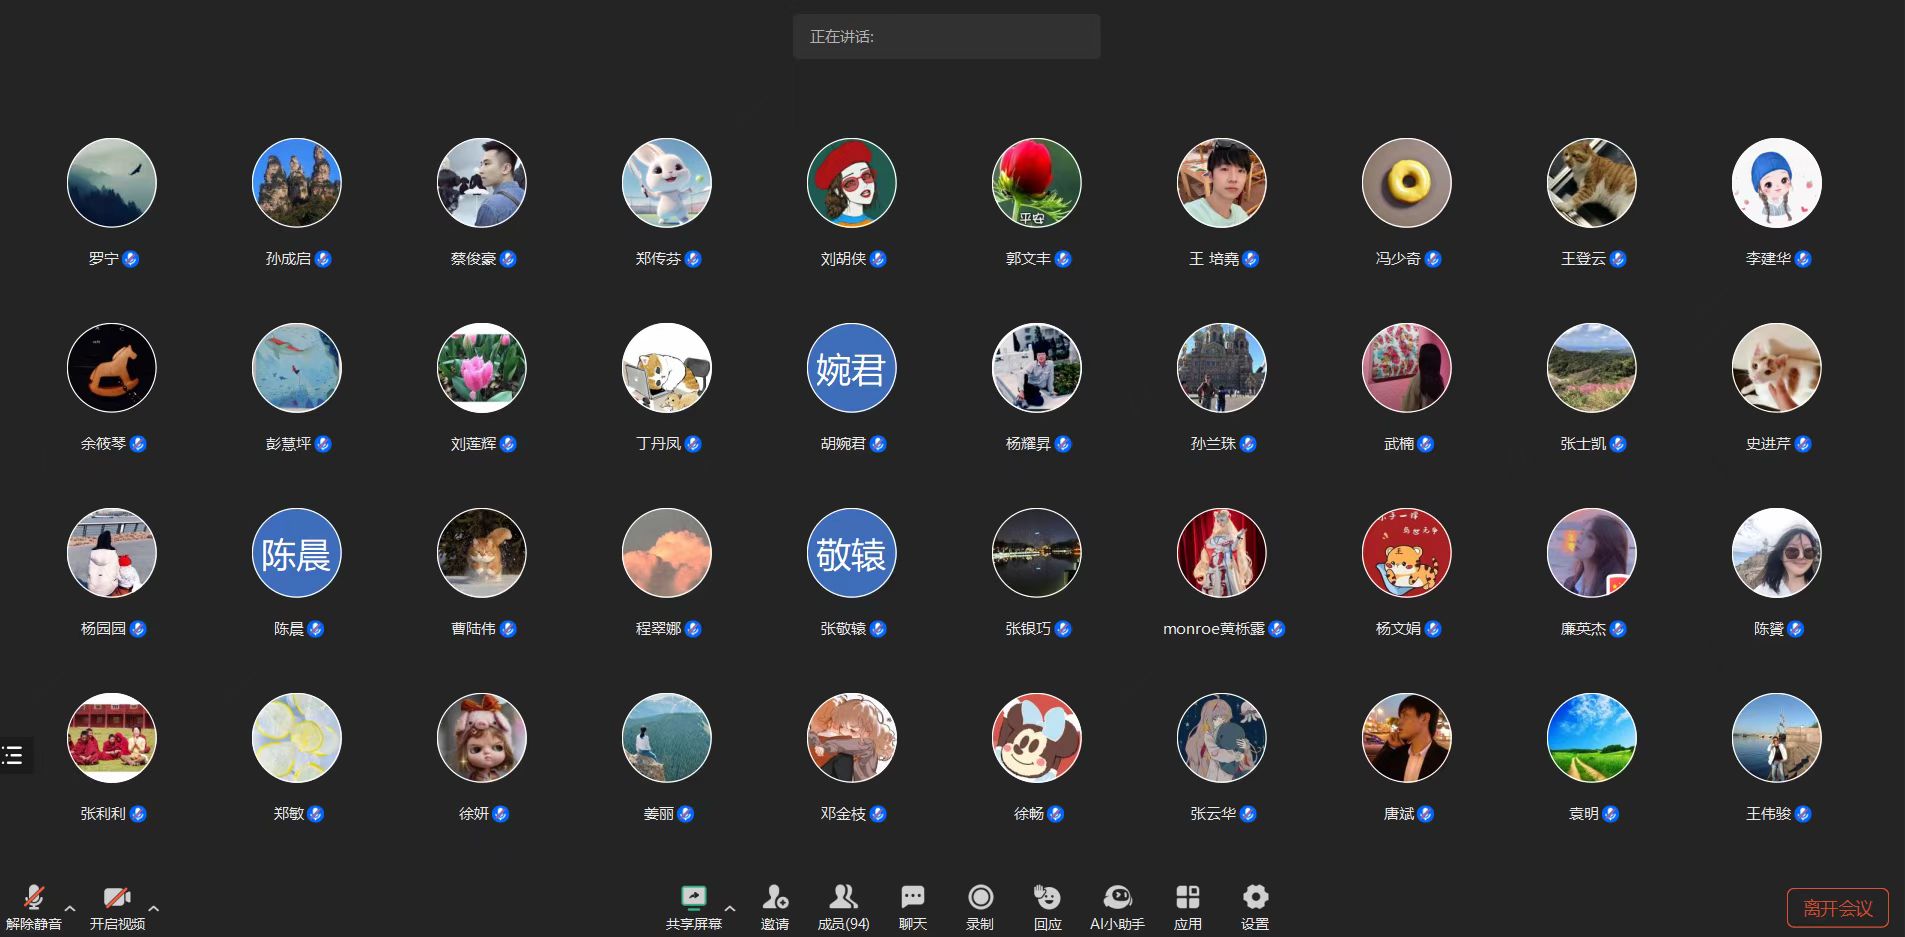1905x937 pixels.
Task: Launch the AI小助手 assistant
Action: [1117, 897]
